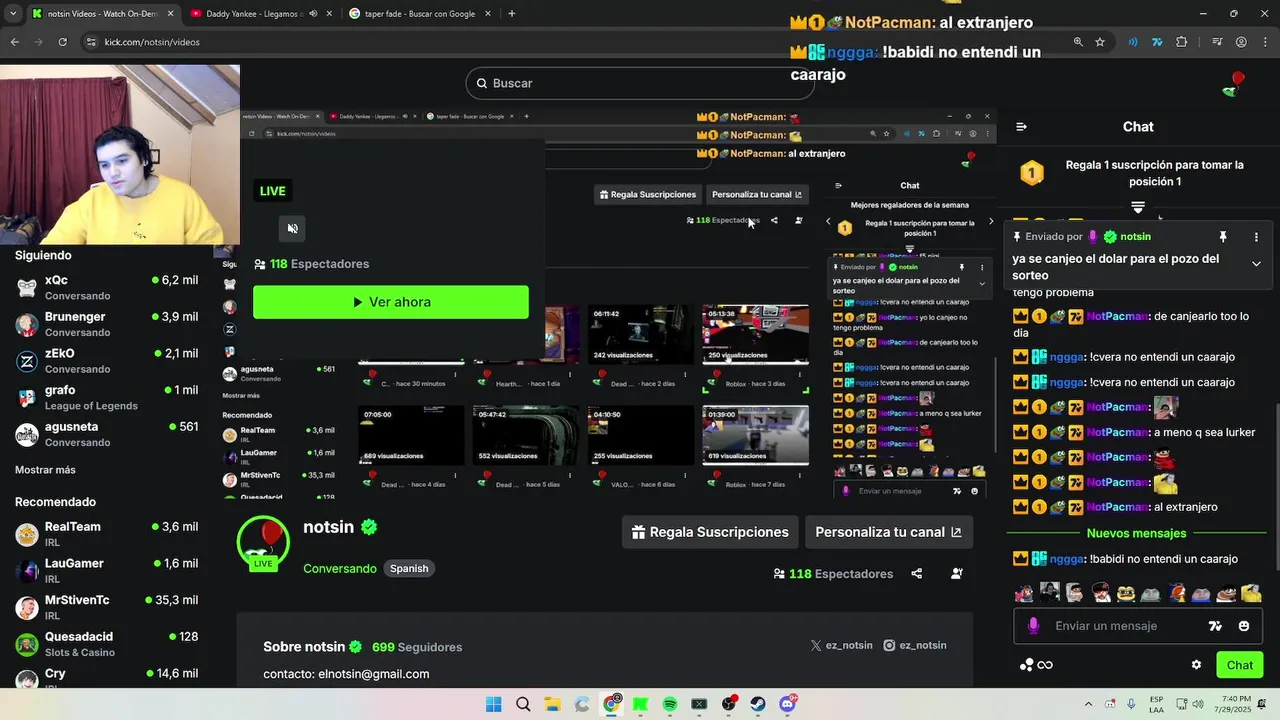
Task: Open the 7TV emote menu
Action: tap(1215, 626)
